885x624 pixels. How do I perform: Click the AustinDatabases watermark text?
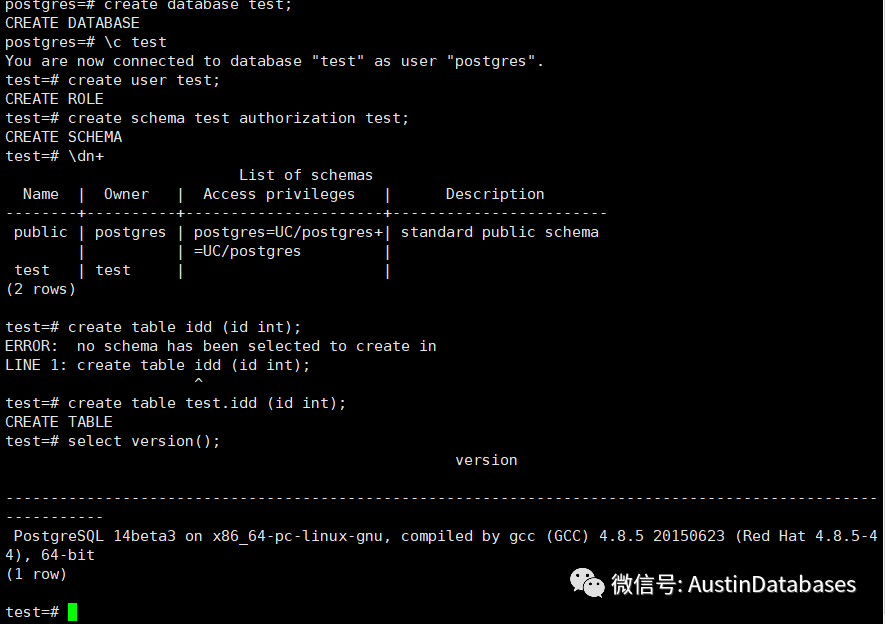[772, 584]
